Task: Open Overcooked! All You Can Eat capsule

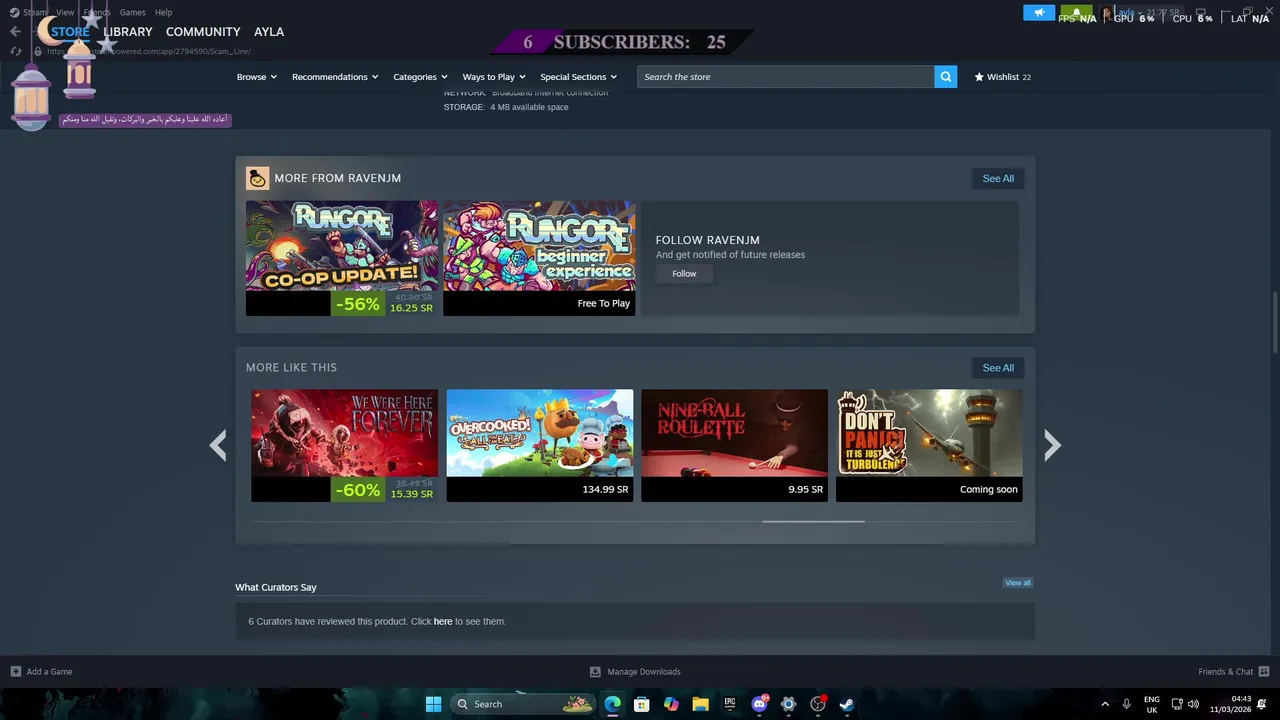Action: pyautogui.click(x=539, y=445)
